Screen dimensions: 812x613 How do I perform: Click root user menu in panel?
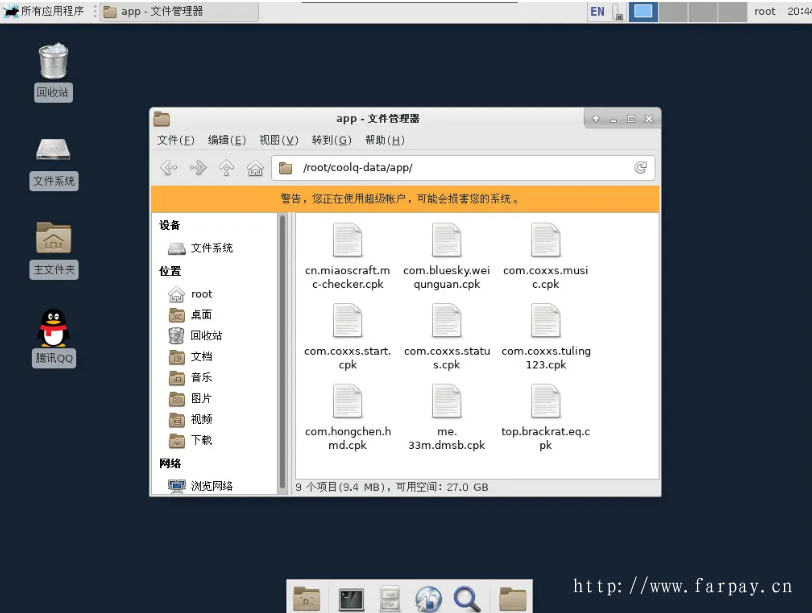tap(765, 11)
